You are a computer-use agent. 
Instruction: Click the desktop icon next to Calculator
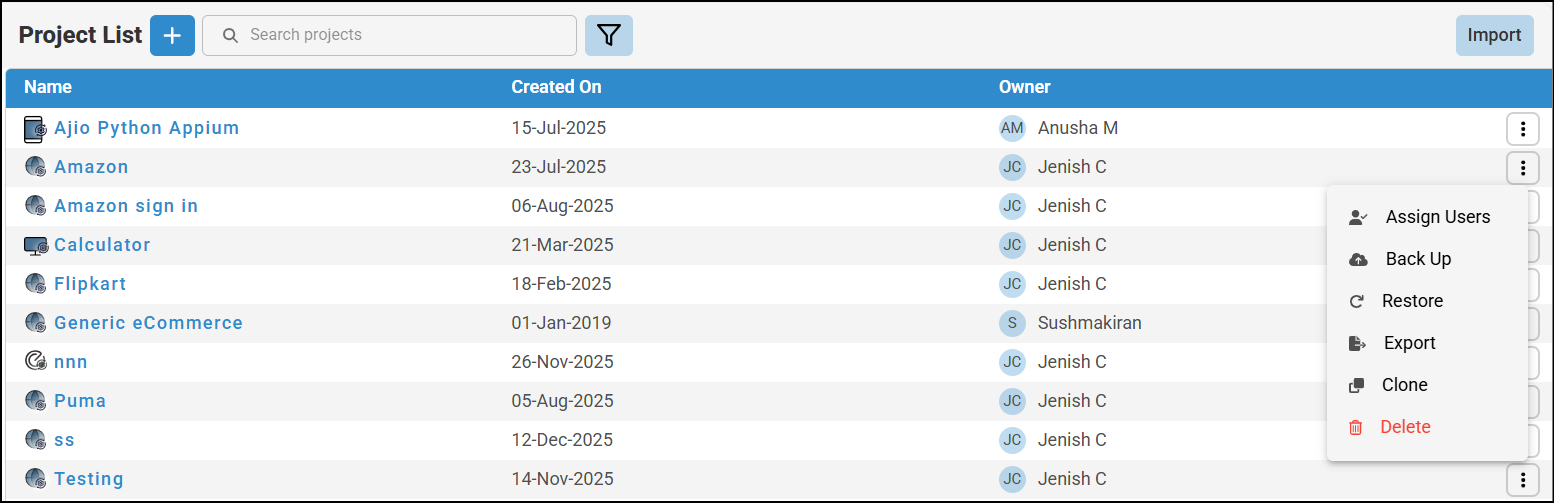(x=36, y=245)
